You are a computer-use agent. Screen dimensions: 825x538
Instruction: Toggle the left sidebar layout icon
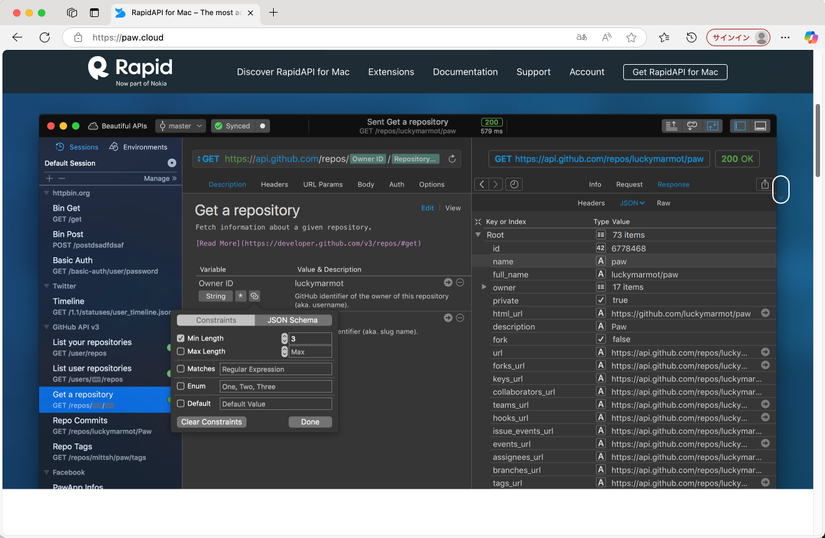[x=740, y=126]
